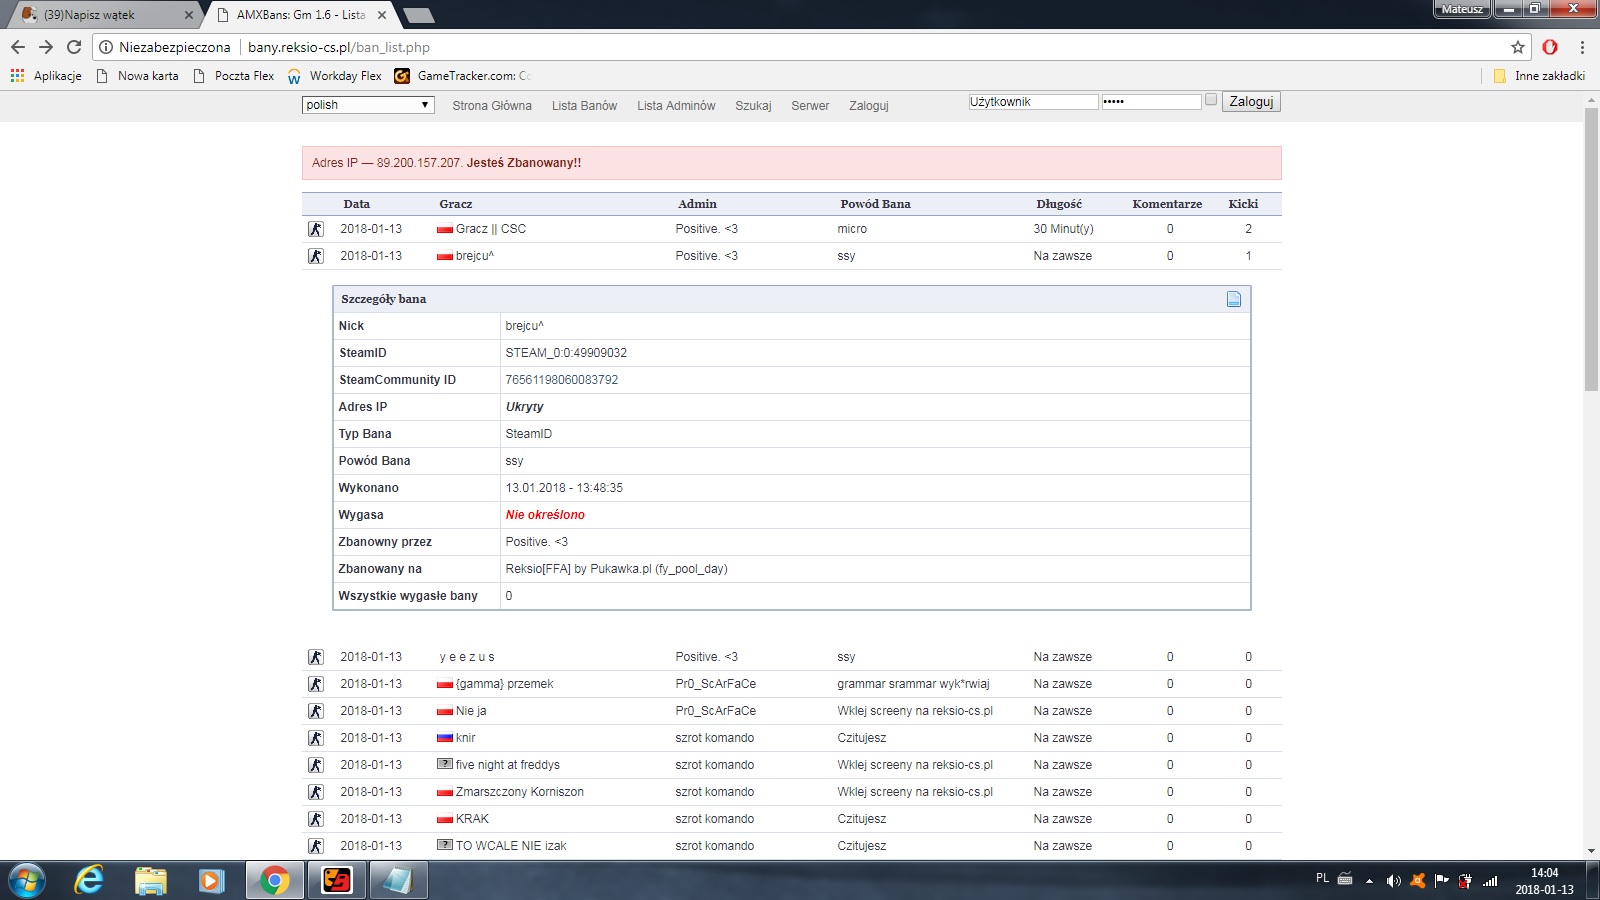The height and width of the screenshot is (900, 1600).
Task: Open the SteamCommunity ID 76561198060083792 link
Action: pos(561,380)
